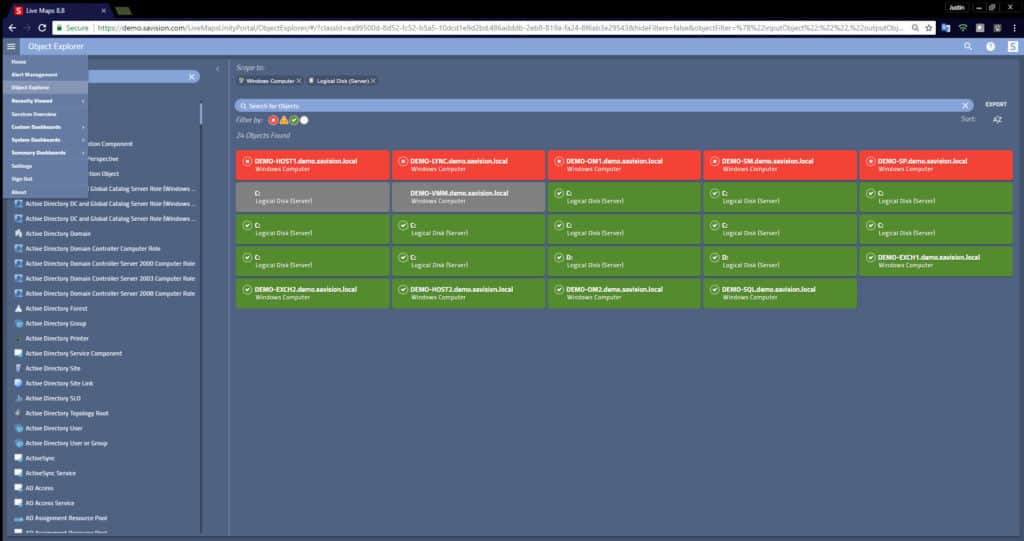Expand Recently Viewed submenu arrow

(x=83, y=101)
